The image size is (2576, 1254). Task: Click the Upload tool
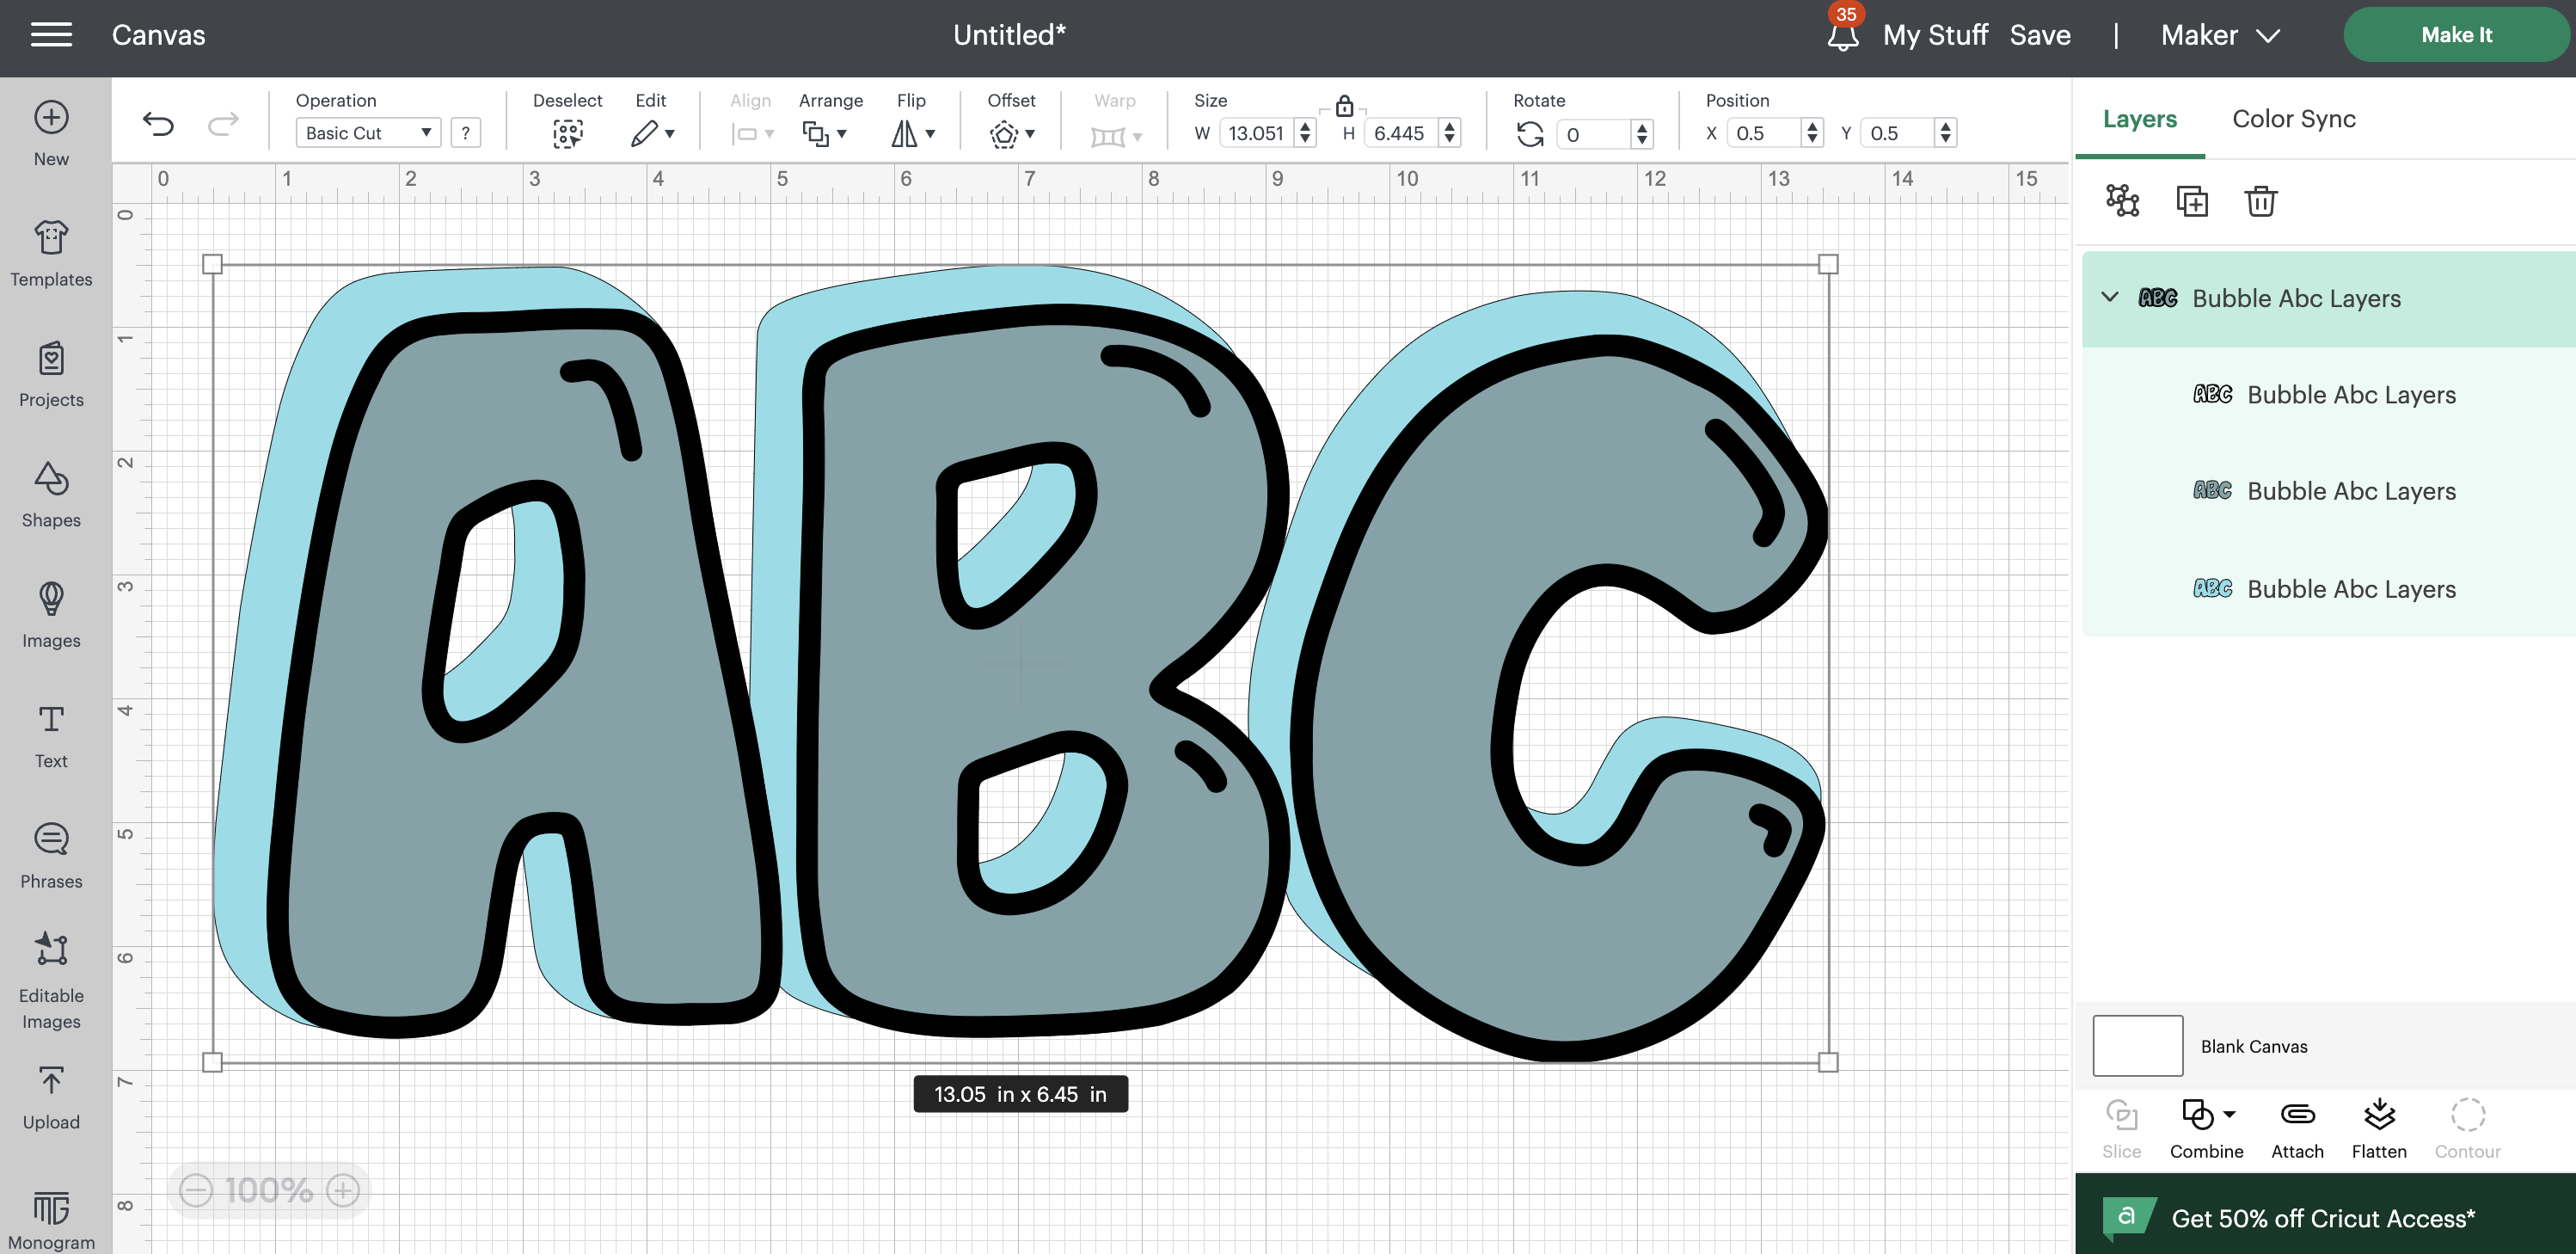pos(51,1098)
